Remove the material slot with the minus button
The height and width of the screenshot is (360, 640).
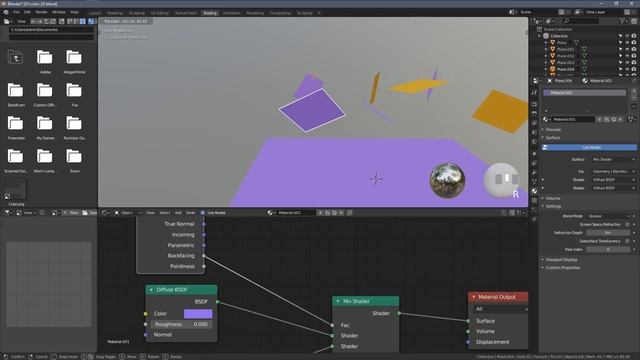pos(634,99)
